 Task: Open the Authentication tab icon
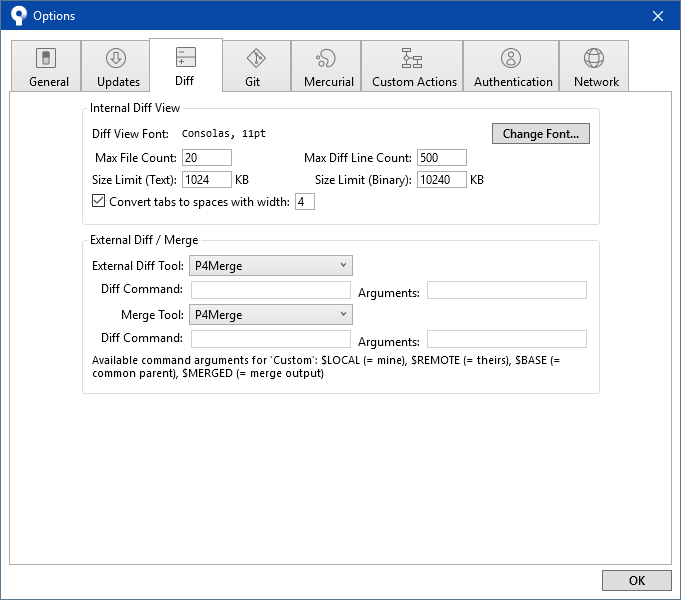(511, 58)
